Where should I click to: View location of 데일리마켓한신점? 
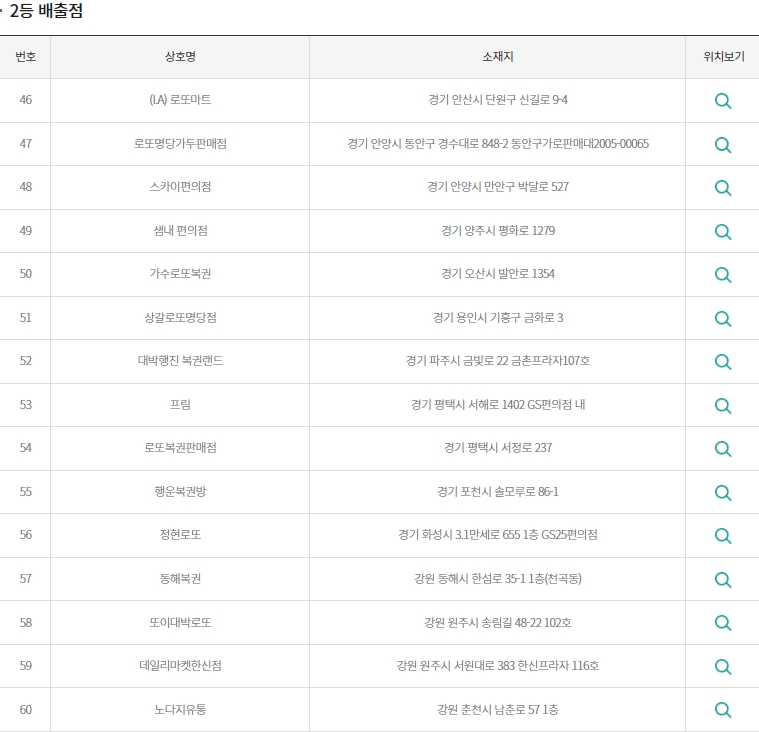point(723,667)
